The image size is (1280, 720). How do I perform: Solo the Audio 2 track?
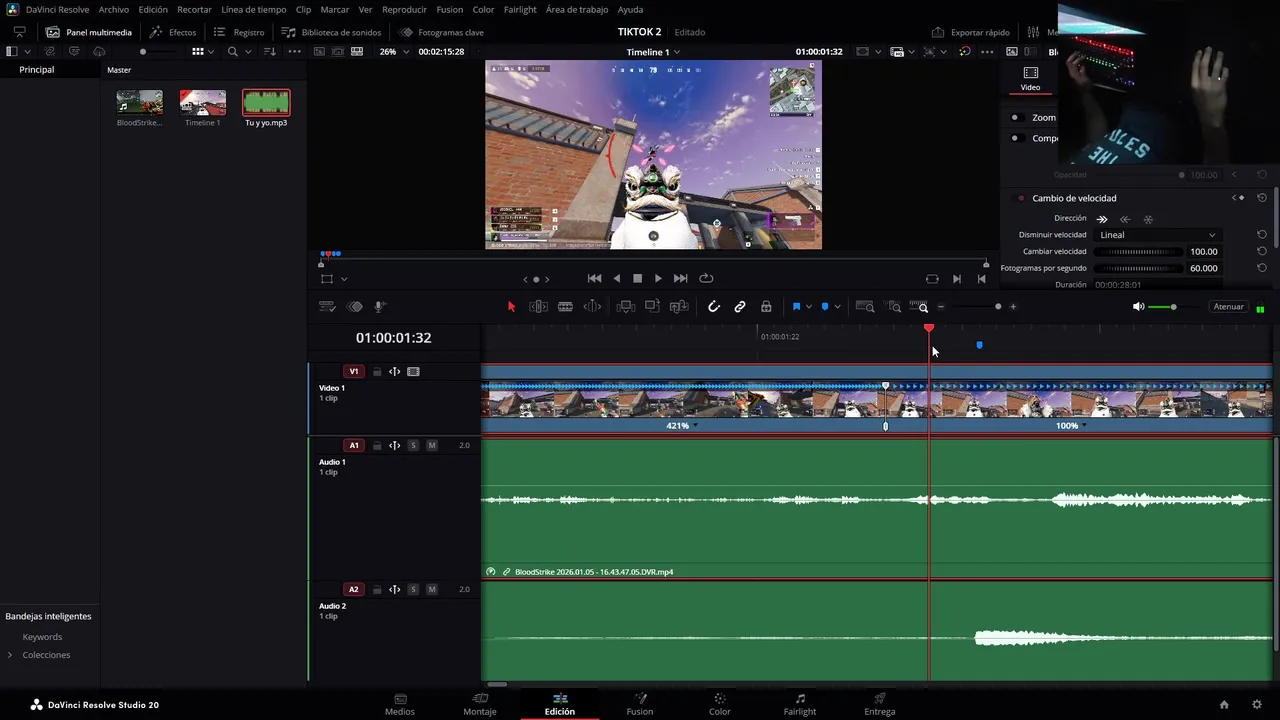tap(413, 590)
